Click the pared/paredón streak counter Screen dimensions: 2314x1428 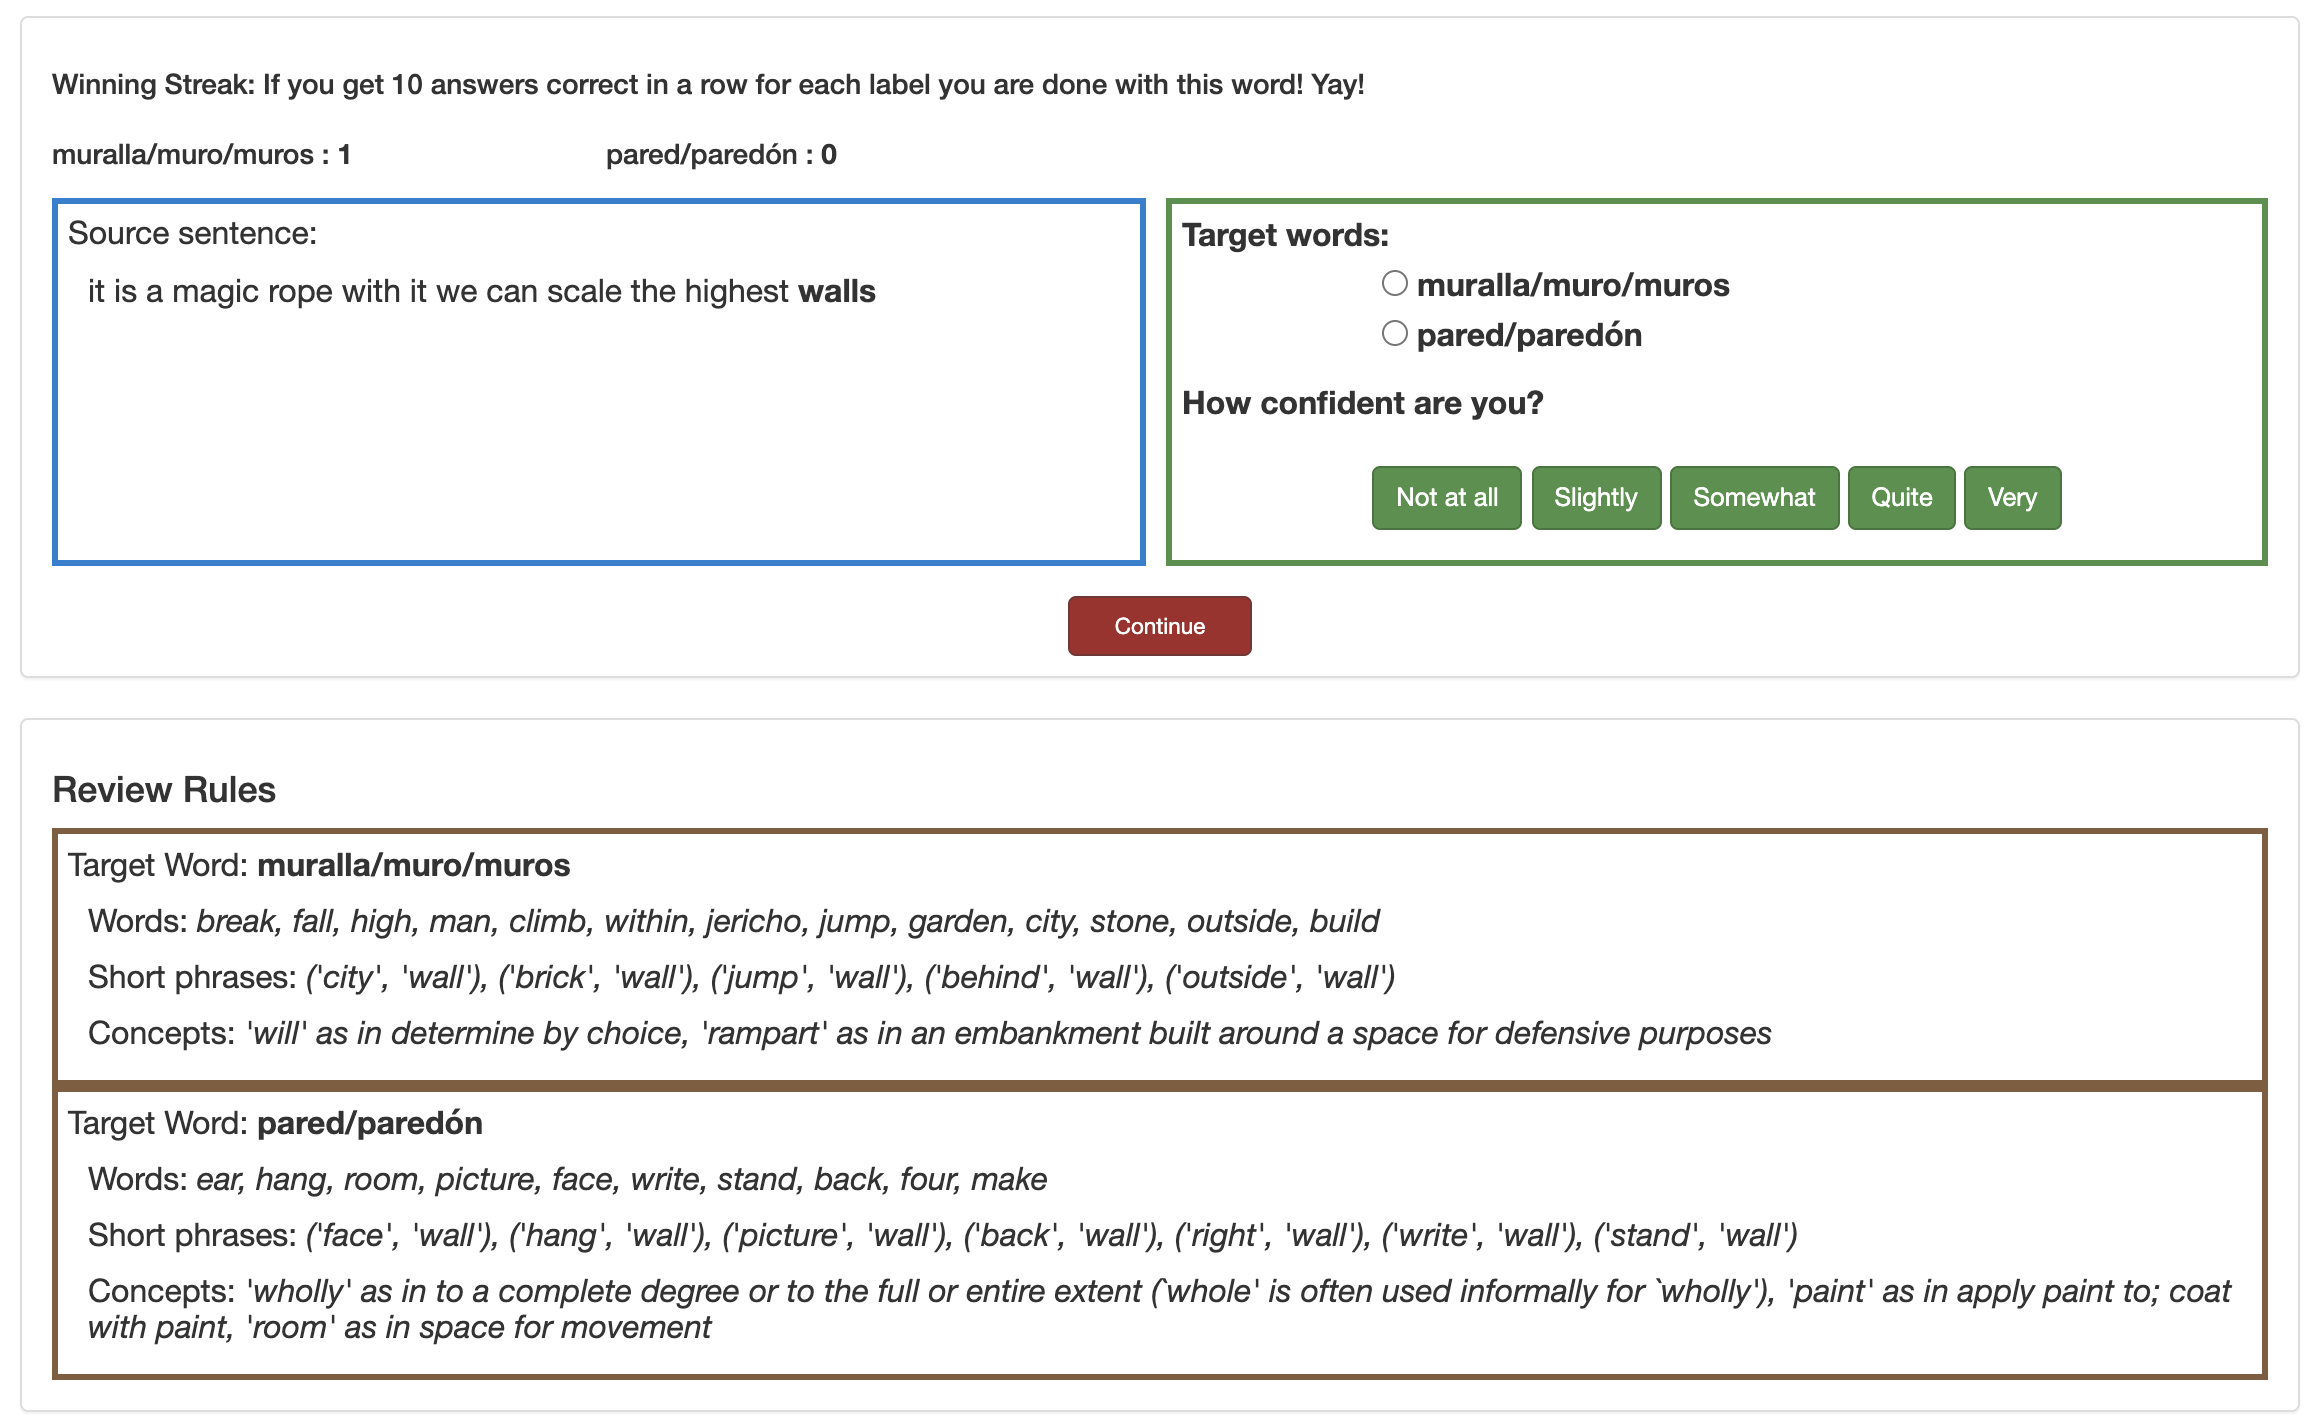click(x=720, y=155)
